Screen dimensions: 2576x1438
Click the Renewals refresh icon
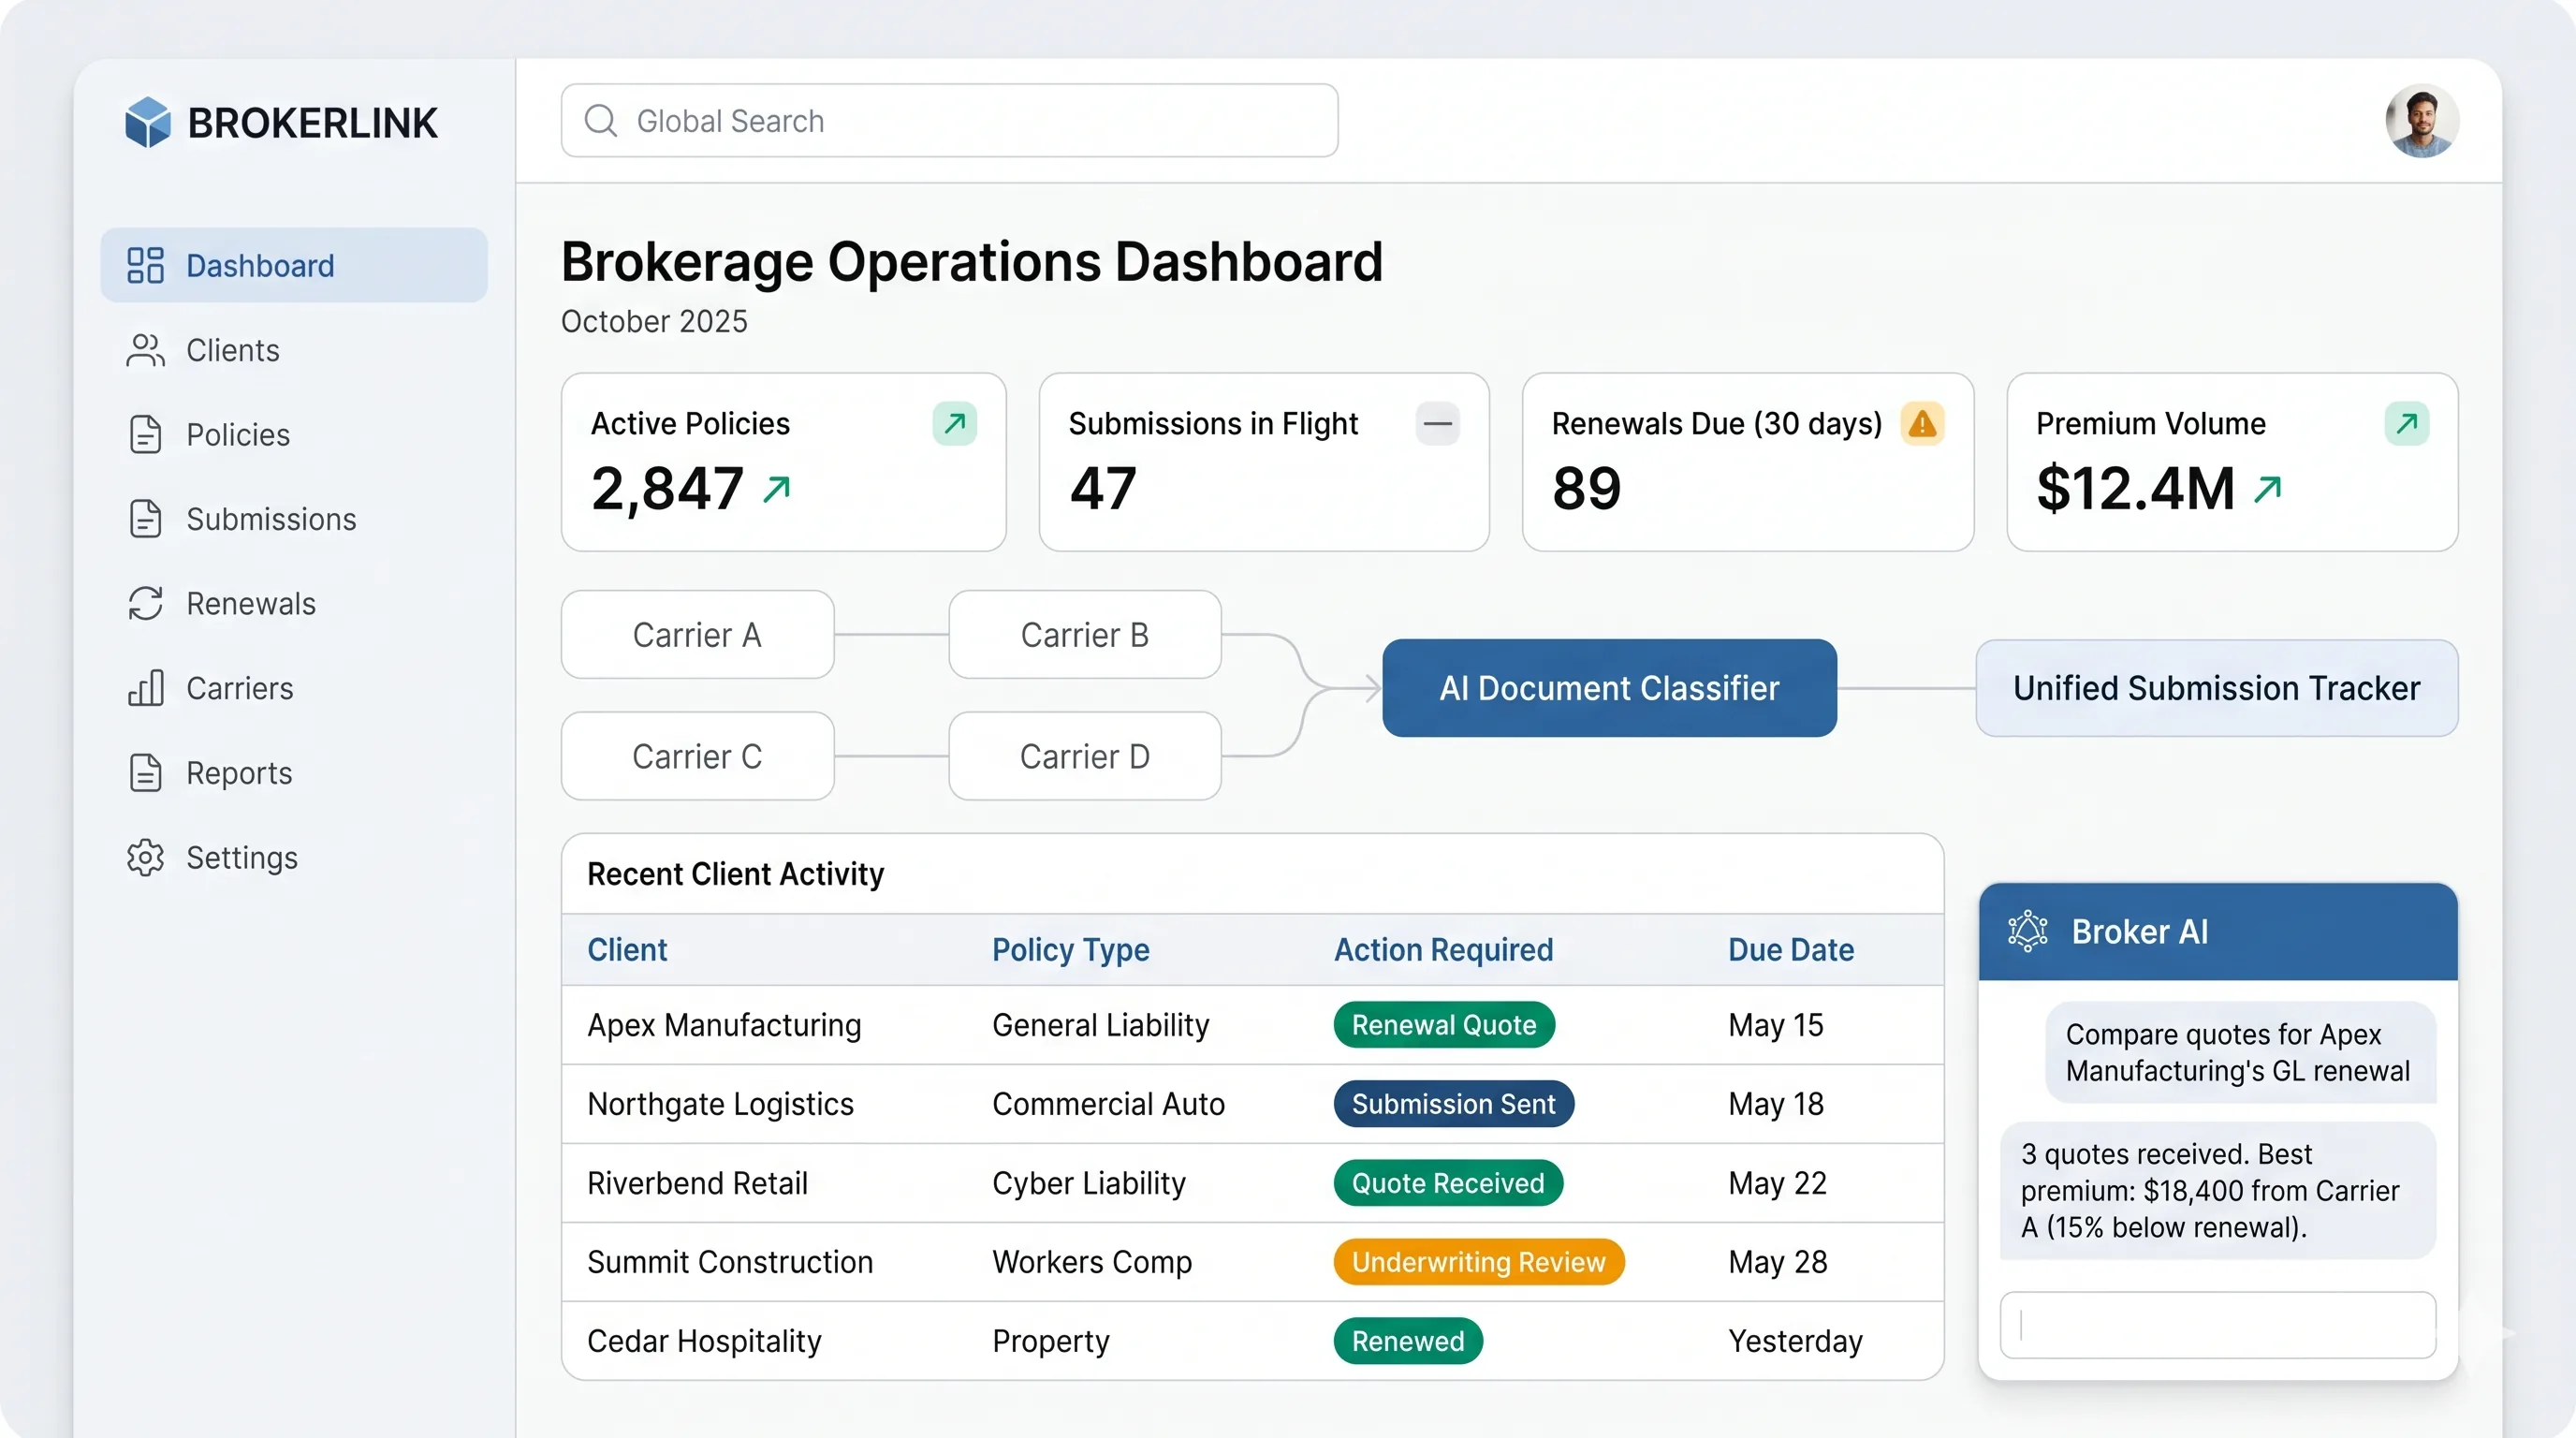point(145,603)
